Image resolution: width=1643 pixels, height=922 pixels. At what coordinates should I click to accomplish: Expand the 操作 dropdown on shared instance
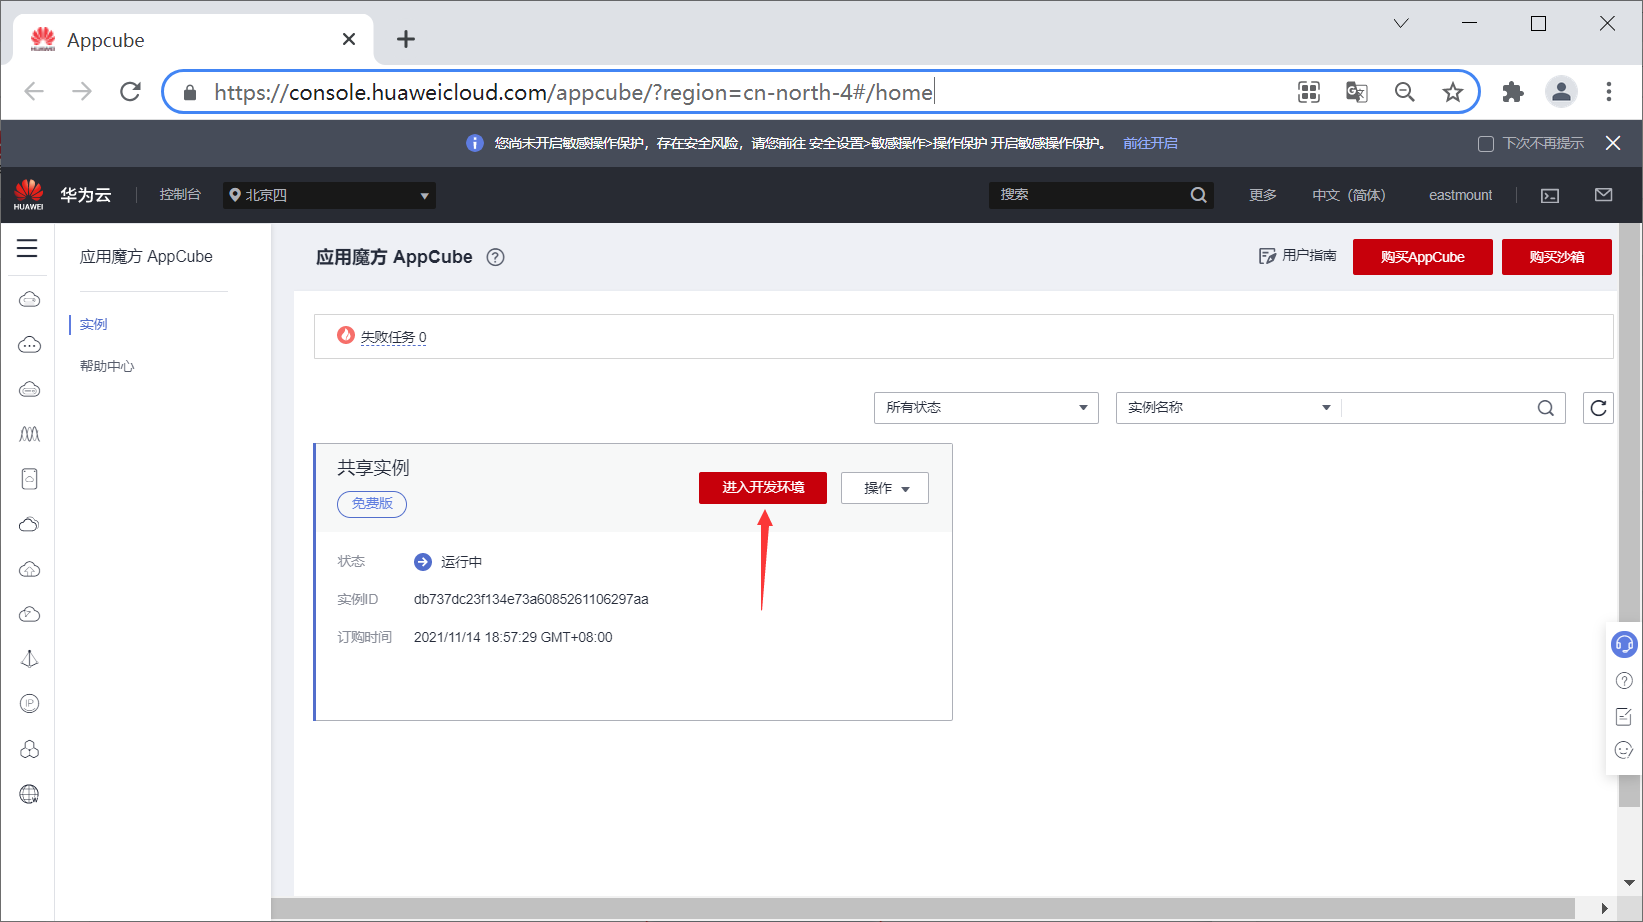click(885, 488)
